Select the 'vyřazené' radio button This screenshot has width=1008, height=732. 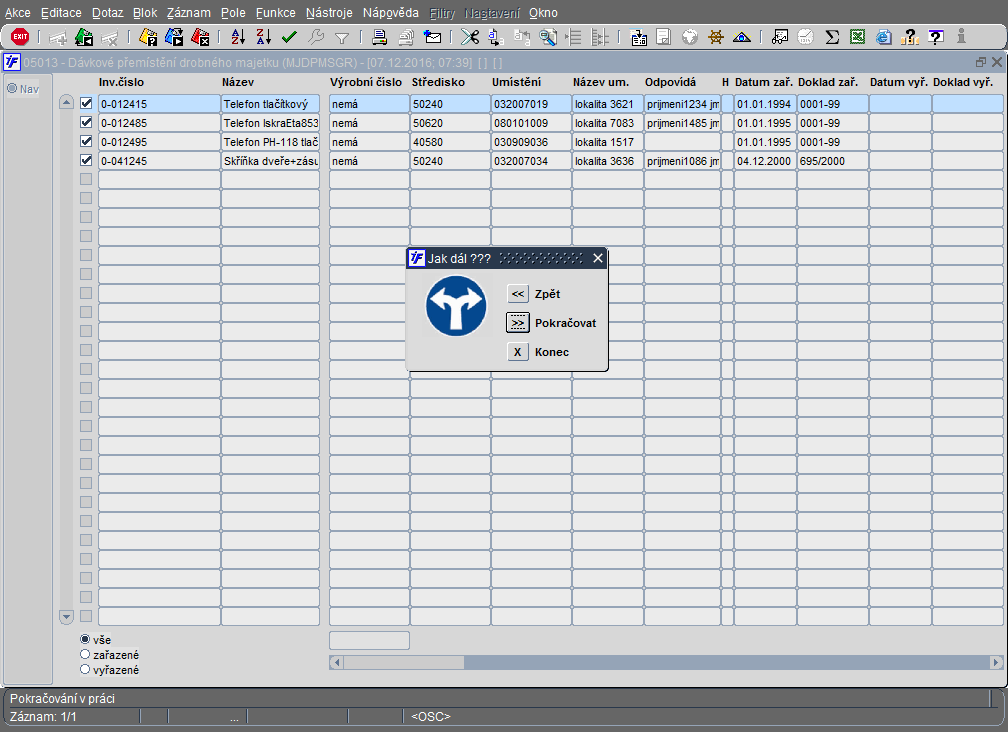coord(85,670)
